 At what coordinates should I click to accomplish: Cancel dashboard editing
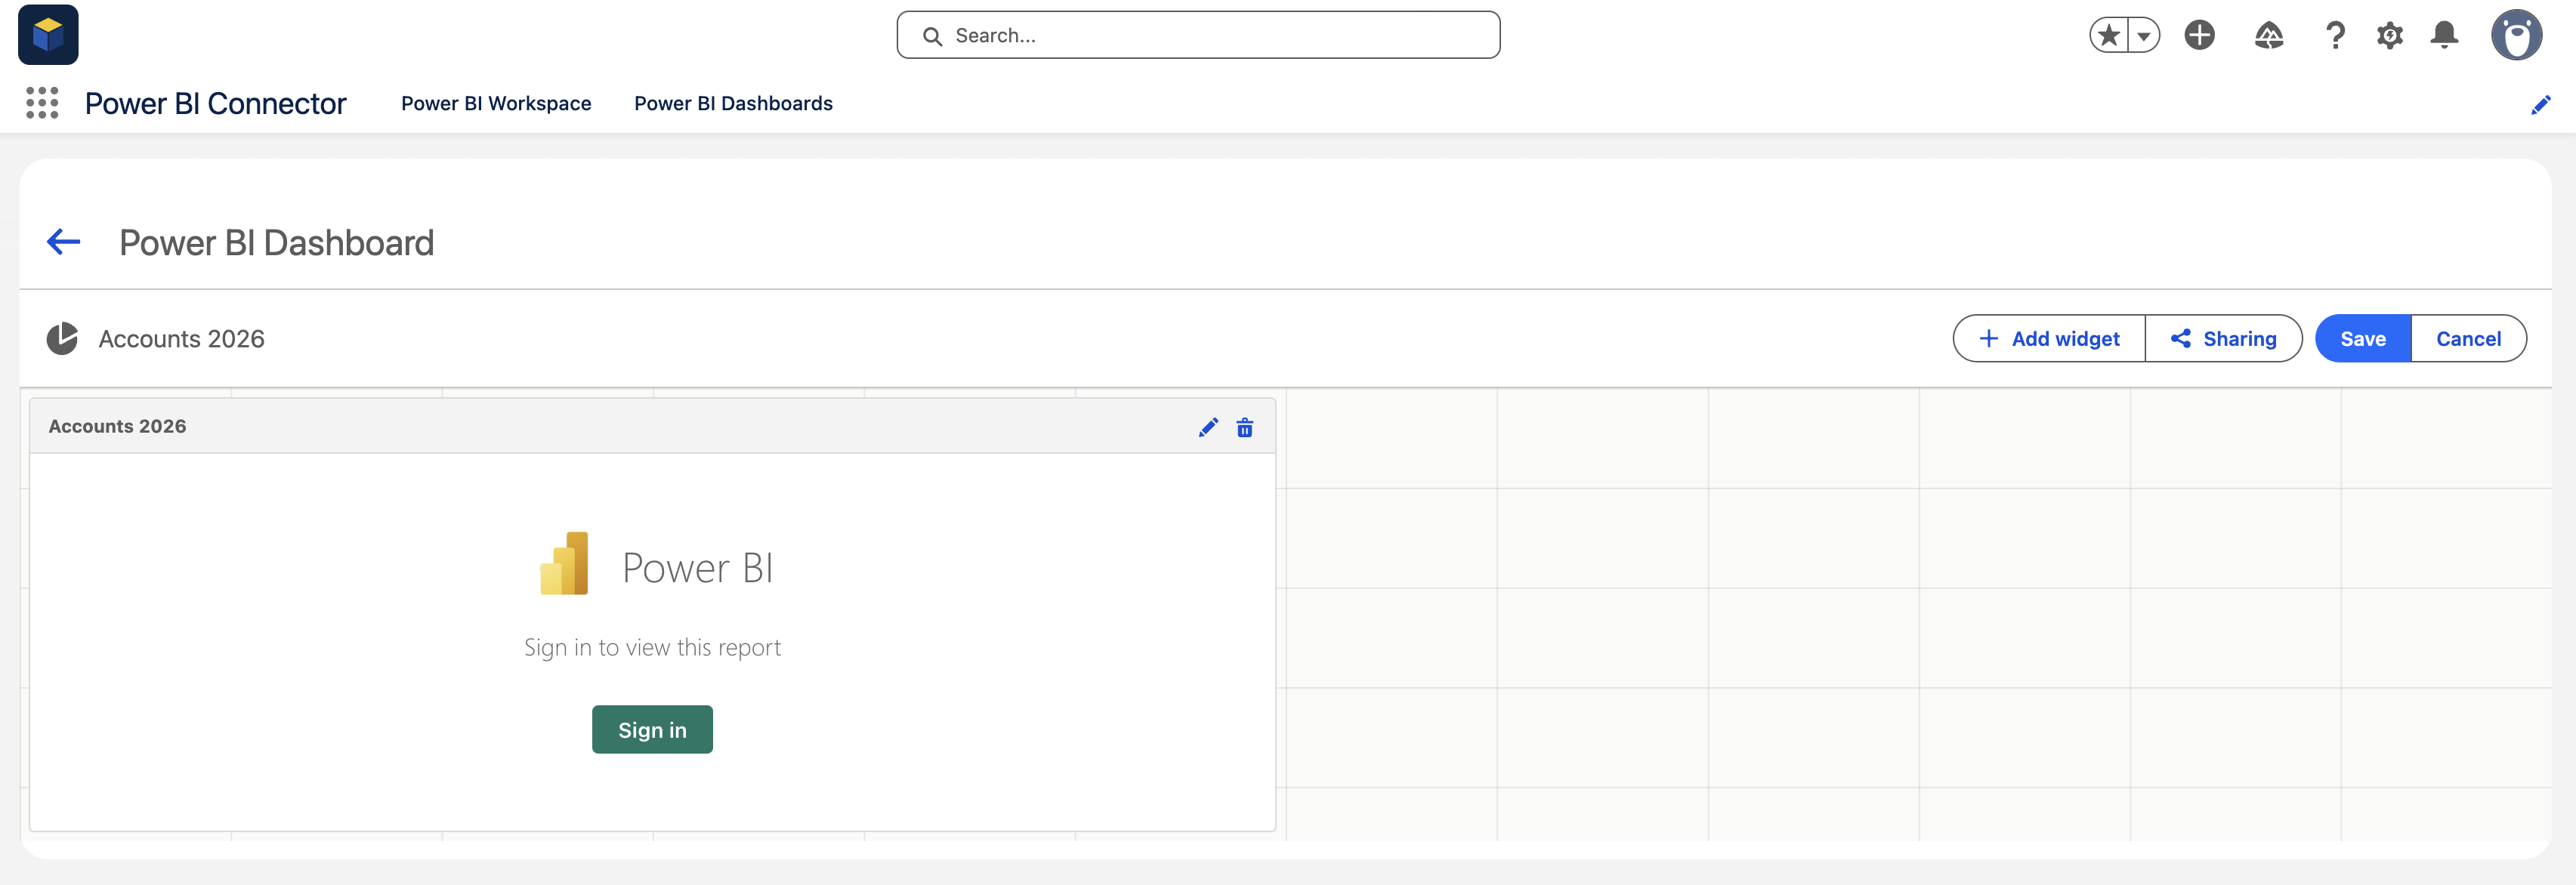[2468, 339]
